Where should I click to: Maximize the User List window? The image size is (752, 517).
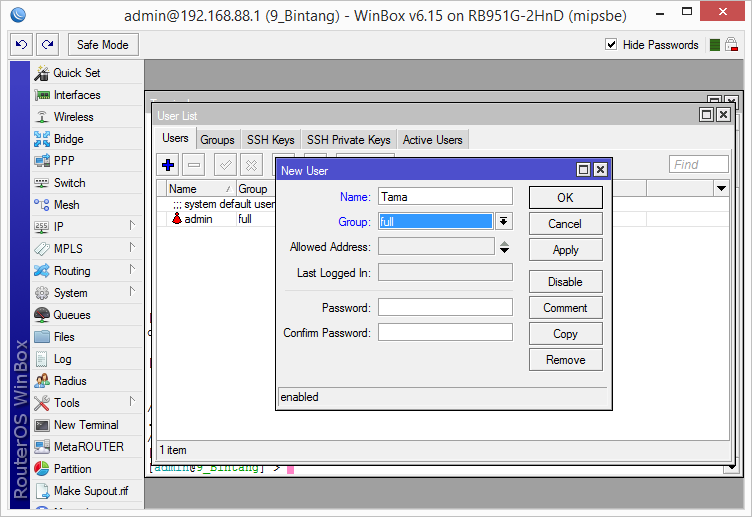(706, 115)
